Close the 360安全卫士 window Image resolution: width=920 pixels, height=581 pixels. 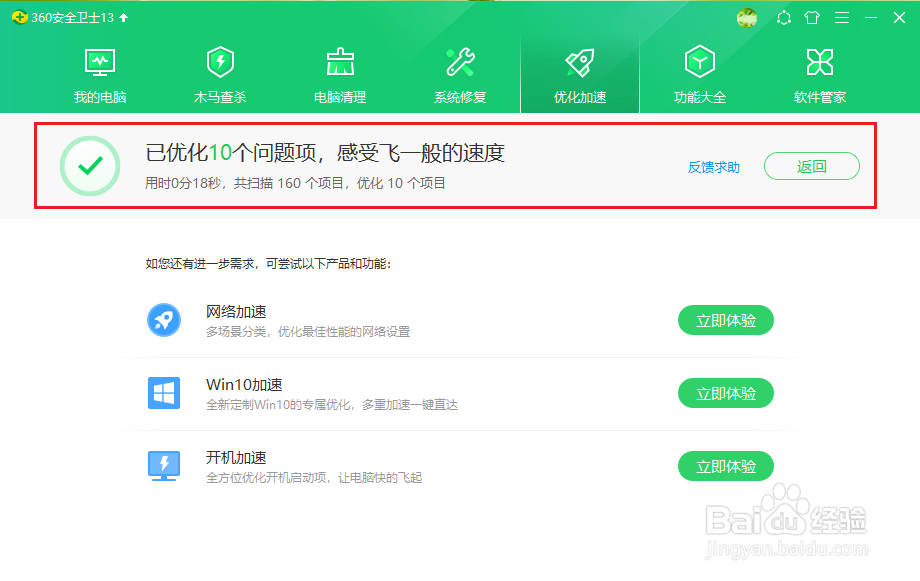point(899,18)
